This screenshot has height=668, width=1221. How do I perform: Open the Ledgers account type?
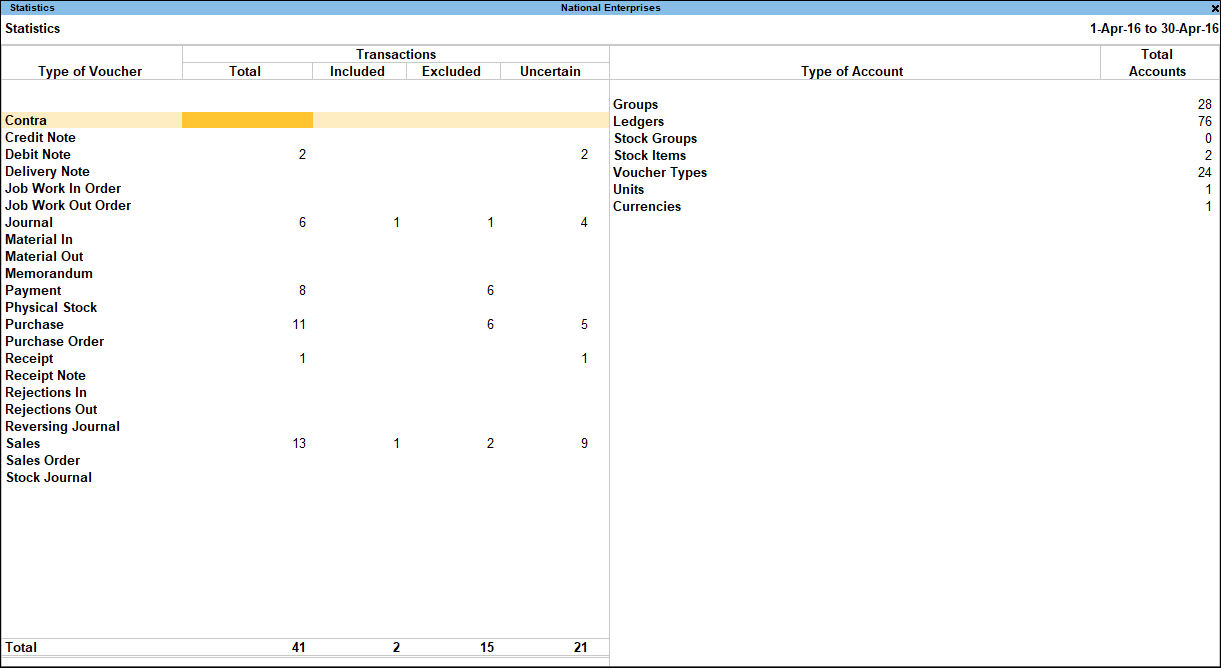pos(638,121)
